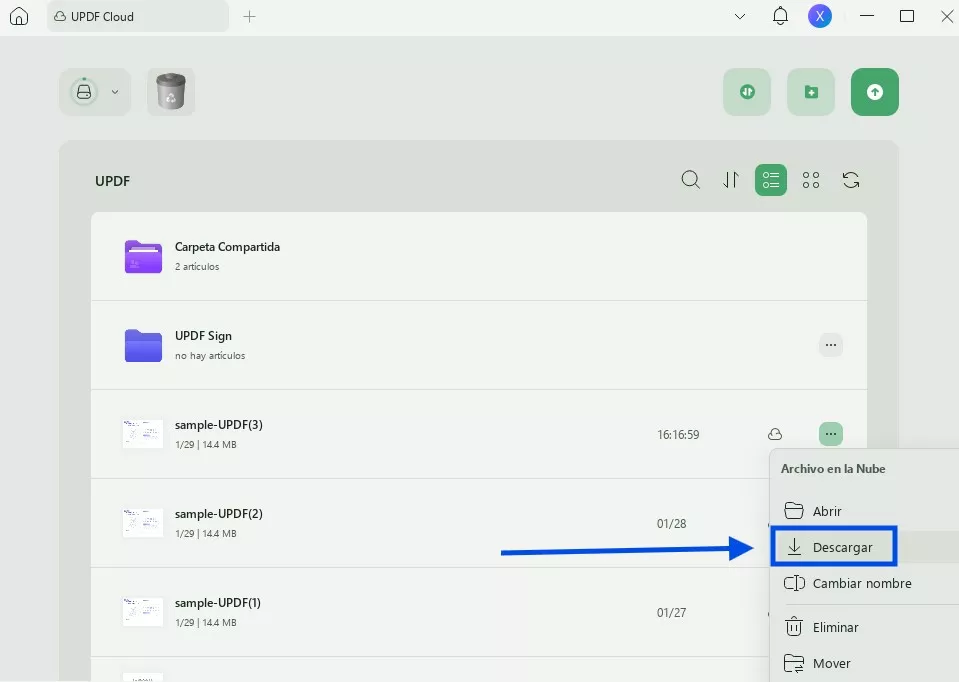Select Cambiar nombre menu entry
The height and width of the screenshot is (682, 959).
[864, 583]
